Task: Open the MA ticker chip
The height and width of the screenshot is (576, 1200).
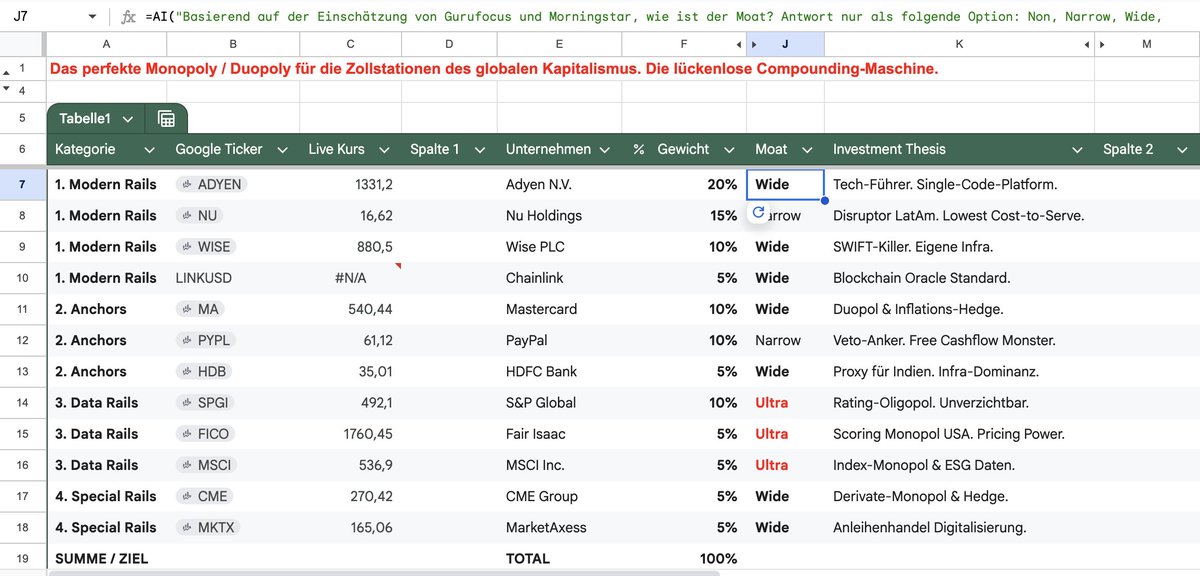Action: 201,309
